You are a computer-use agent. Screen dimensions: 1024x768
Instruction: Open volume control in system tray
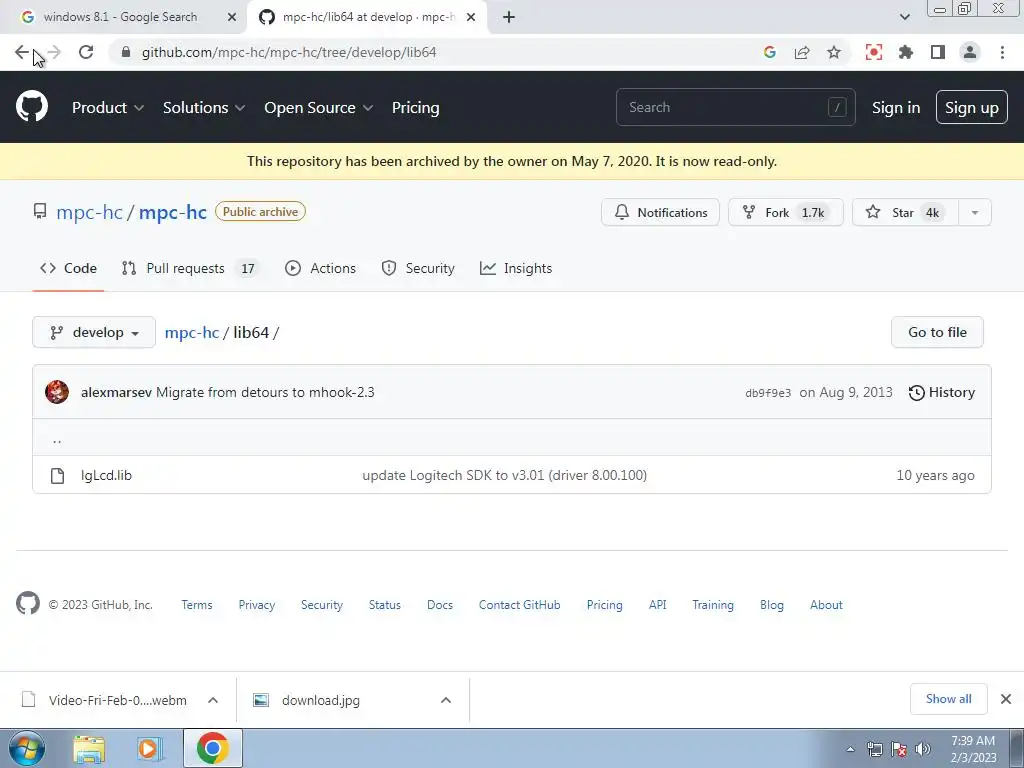point(923,749)
